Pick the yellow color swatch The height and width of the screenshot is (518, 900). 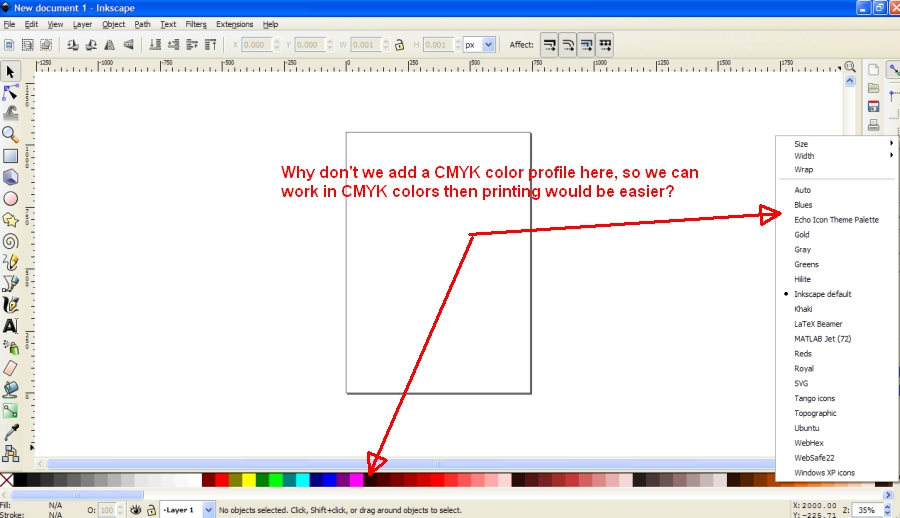(248, 481)
